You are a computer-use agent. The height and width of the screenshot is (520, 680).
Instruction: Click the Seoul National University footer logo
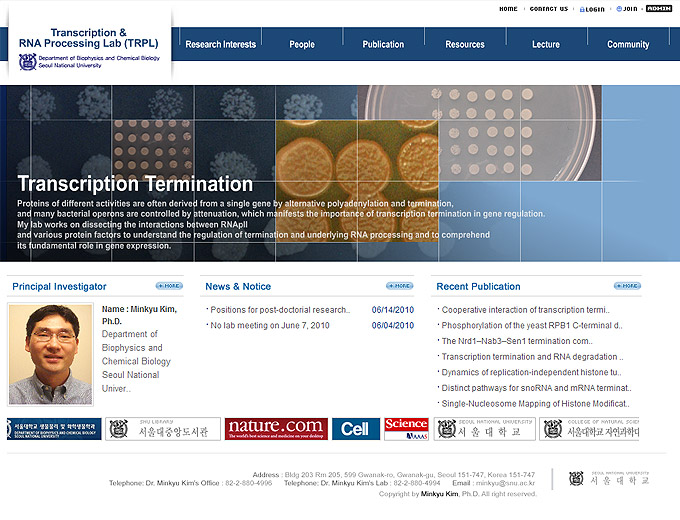[x=608, y=479]
